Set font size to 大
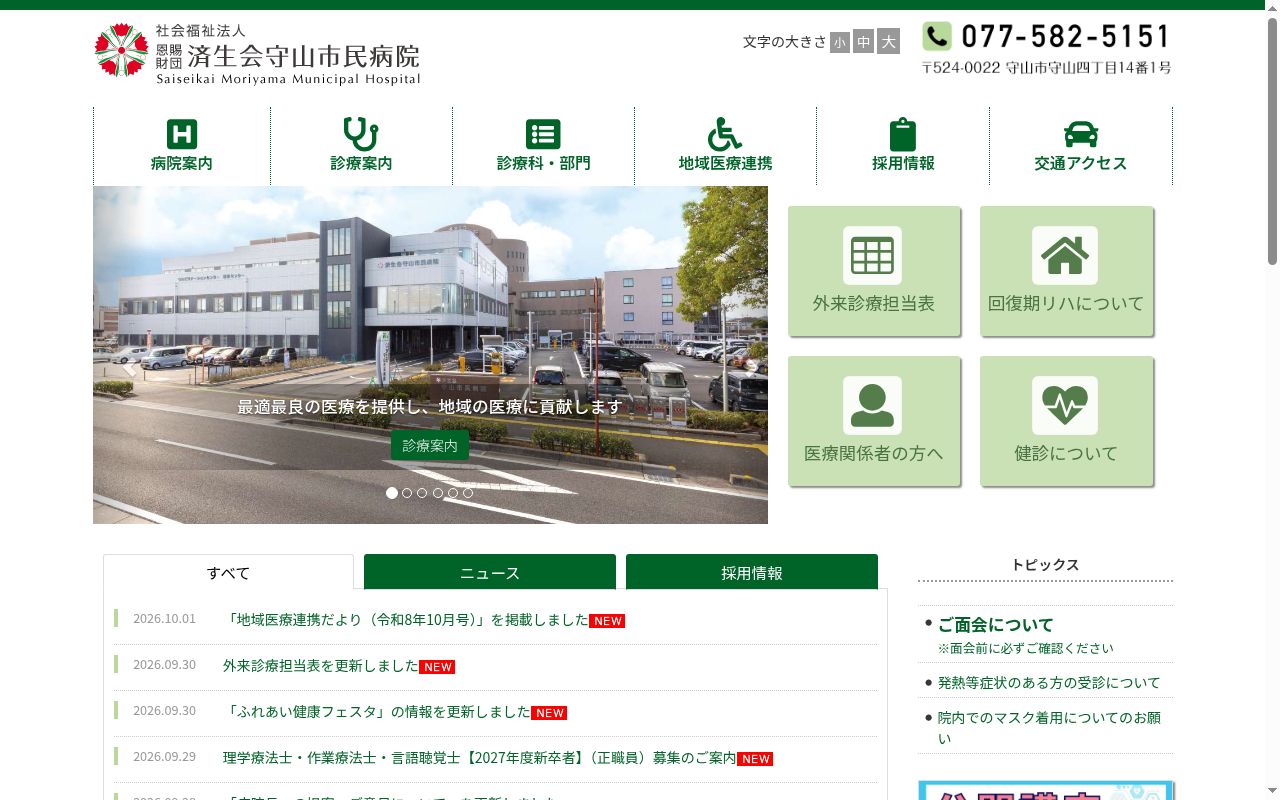 (x=888, y=41)
